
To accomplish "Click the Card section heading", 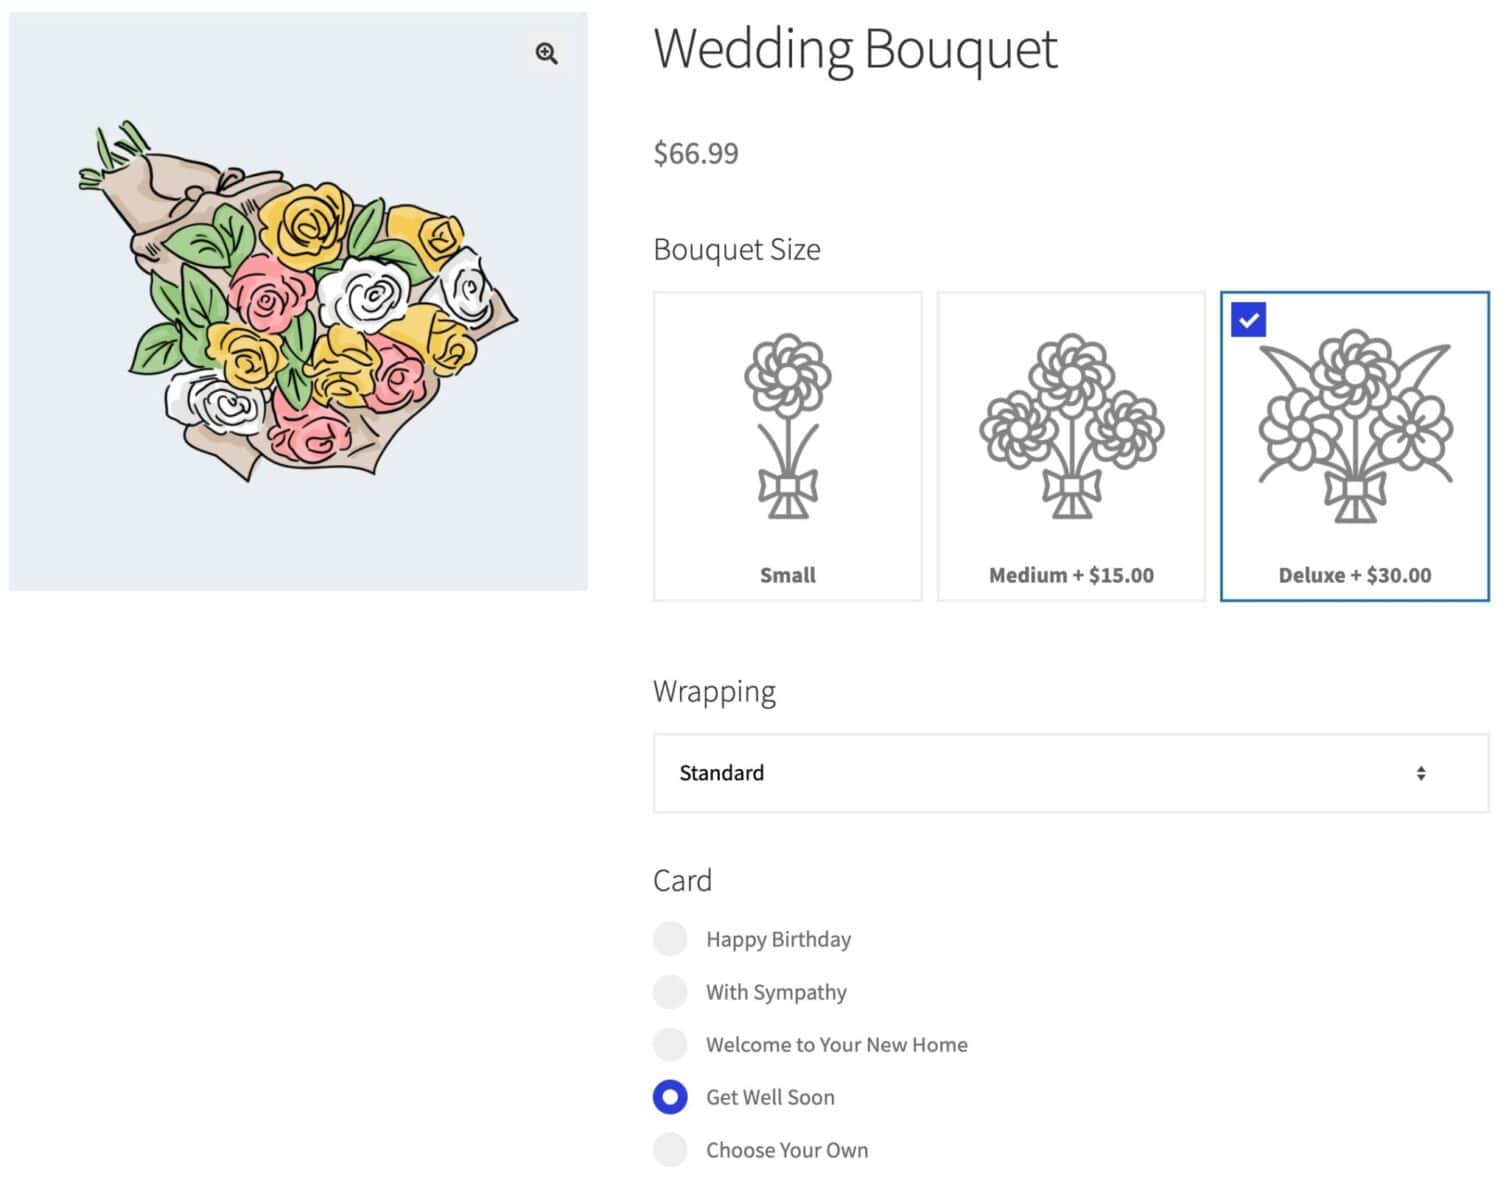I will 682,880.
